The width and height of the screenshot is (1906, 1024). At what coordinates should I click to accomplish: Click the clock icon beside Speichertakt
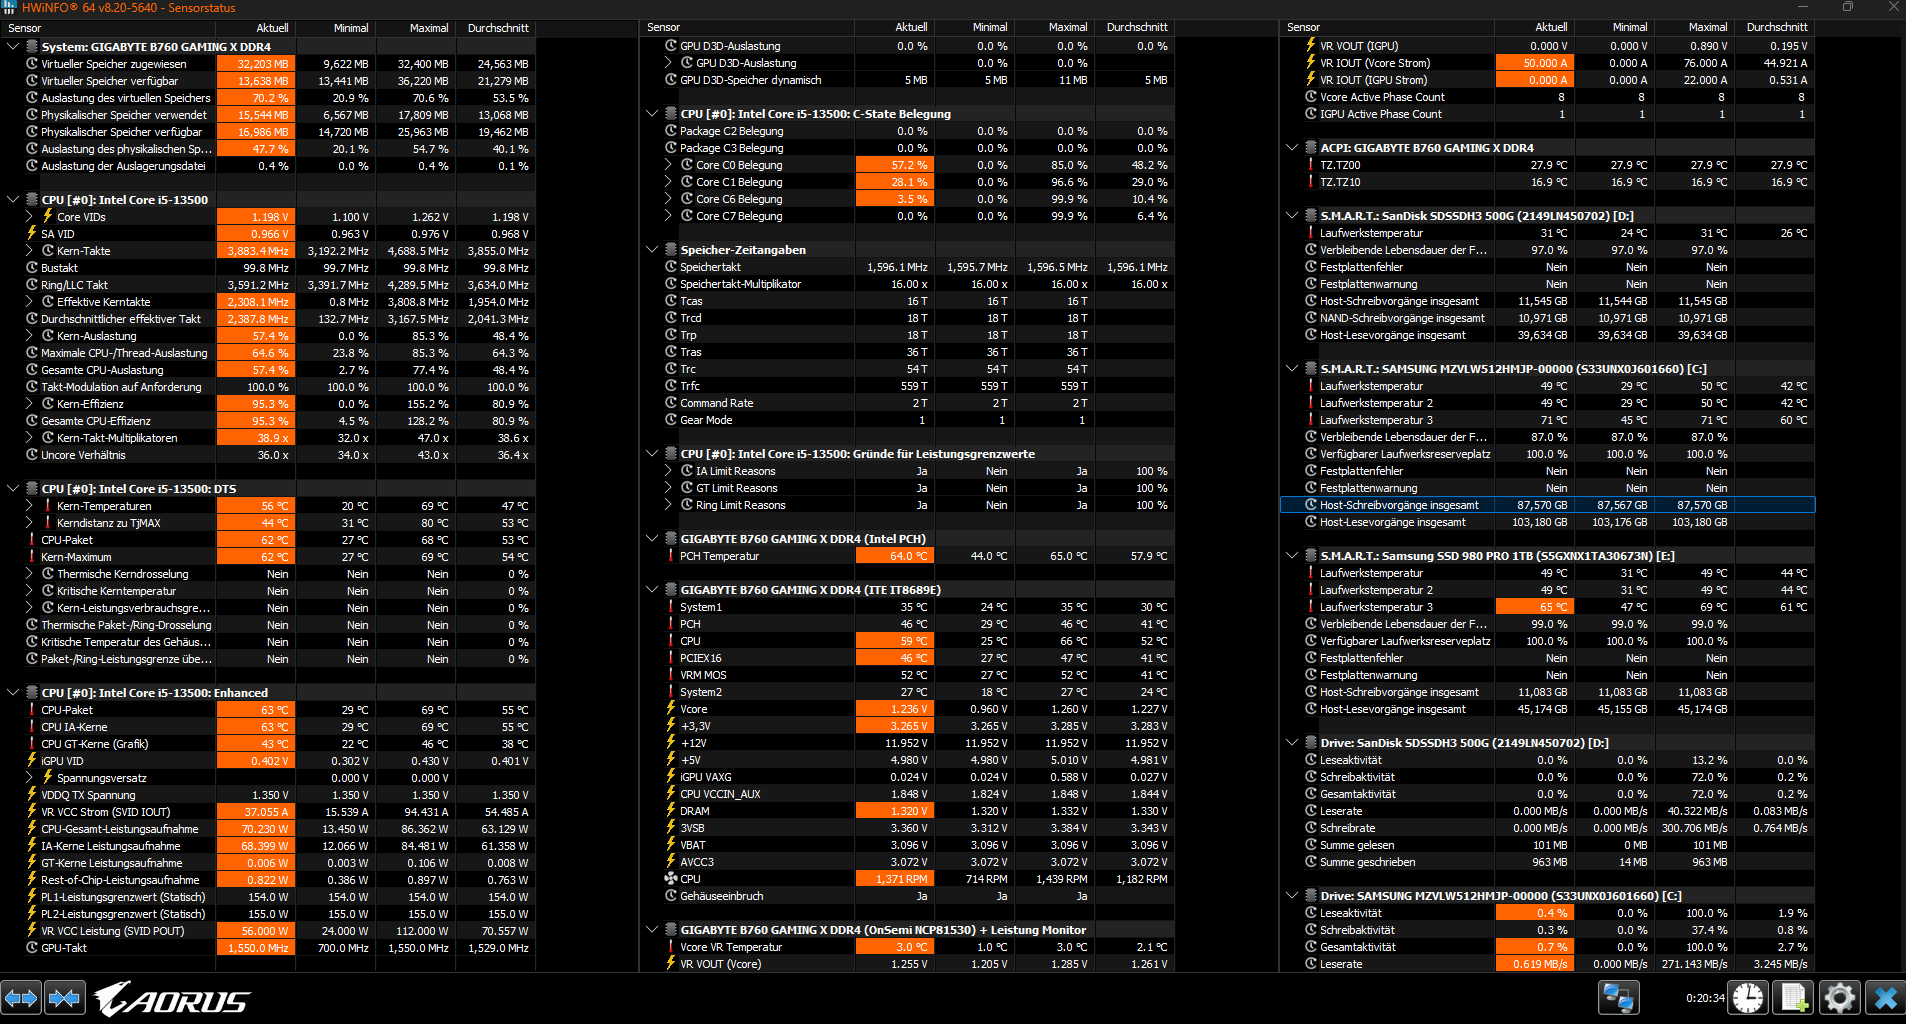click(x=670, y=267)
